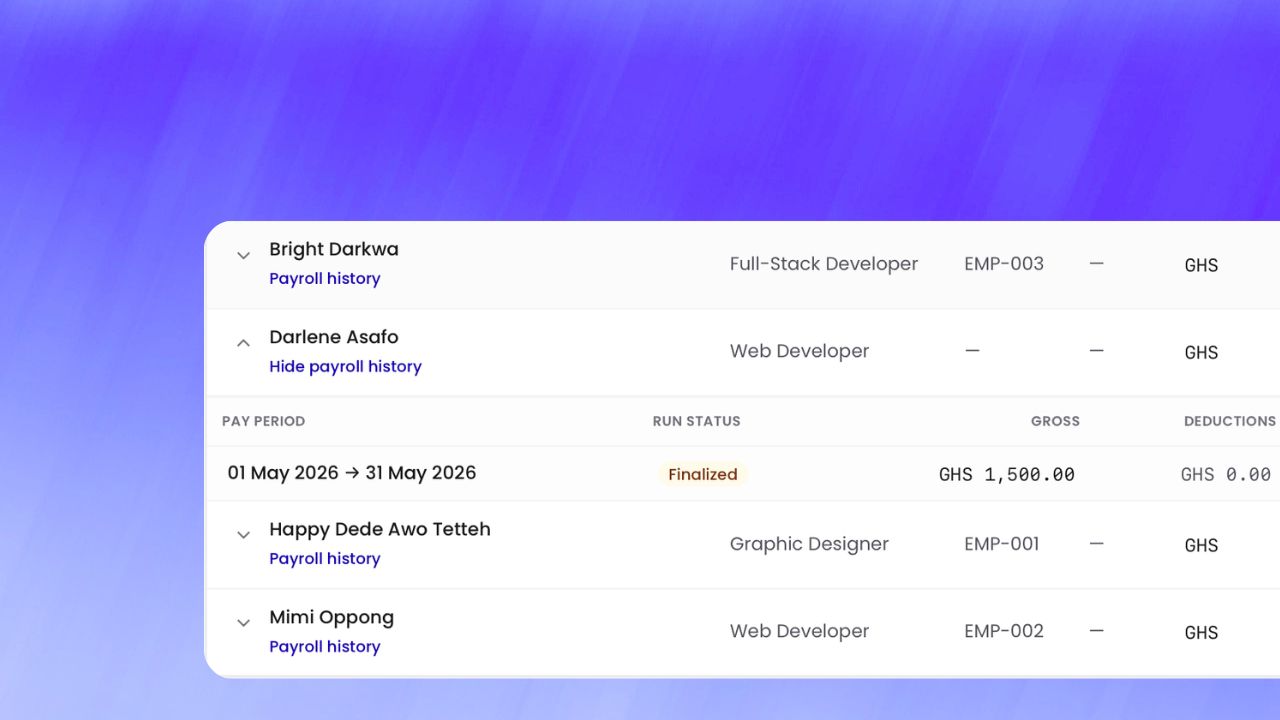Click employee ID EMP-003
The height and width of the screenshot is (720, 1280).
1004,264
